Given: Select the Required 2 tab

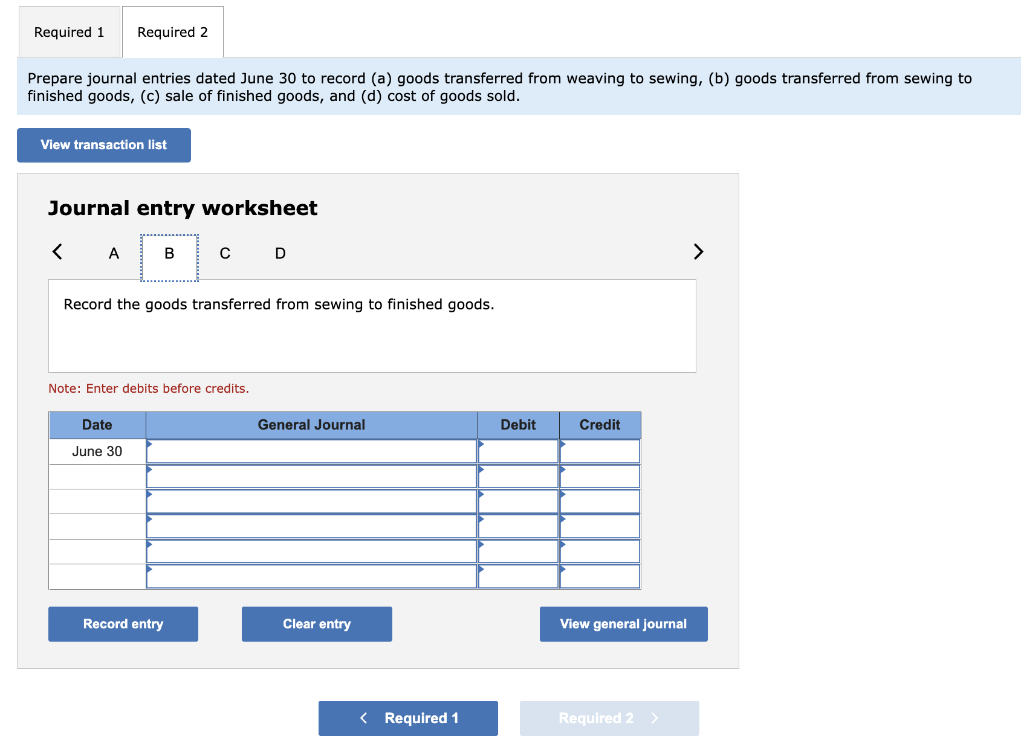Looking at the screenshot, I should pos(172,32).
